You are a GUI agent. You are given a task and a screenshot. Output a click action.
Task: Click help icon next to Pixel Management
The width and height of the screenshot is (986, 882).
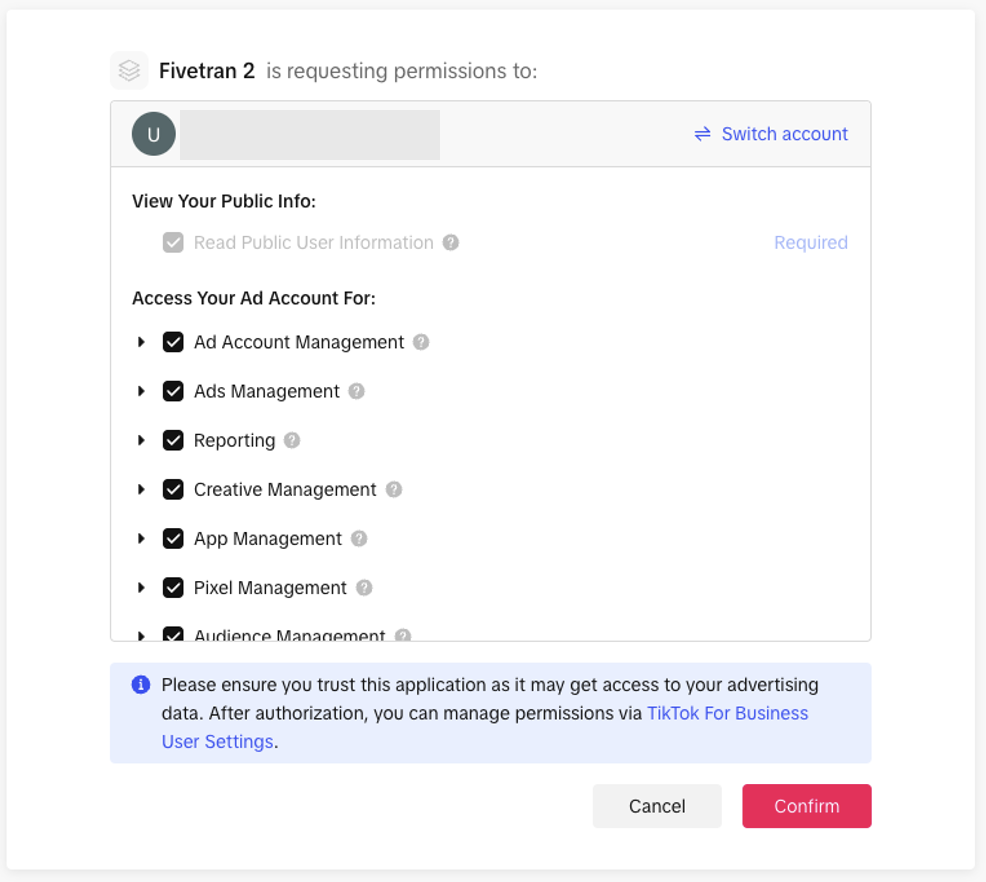coord(364,587)
